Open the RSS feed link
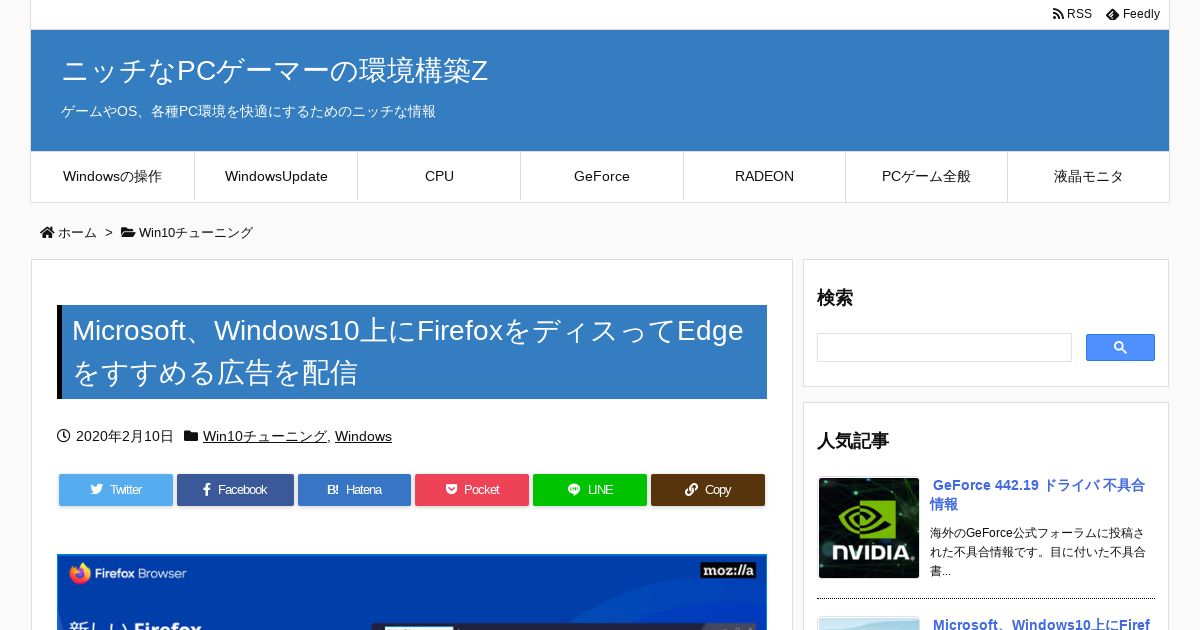The width and height of the screenshot is (1200, 630). pyautogui.click(x=1072, y=14)
